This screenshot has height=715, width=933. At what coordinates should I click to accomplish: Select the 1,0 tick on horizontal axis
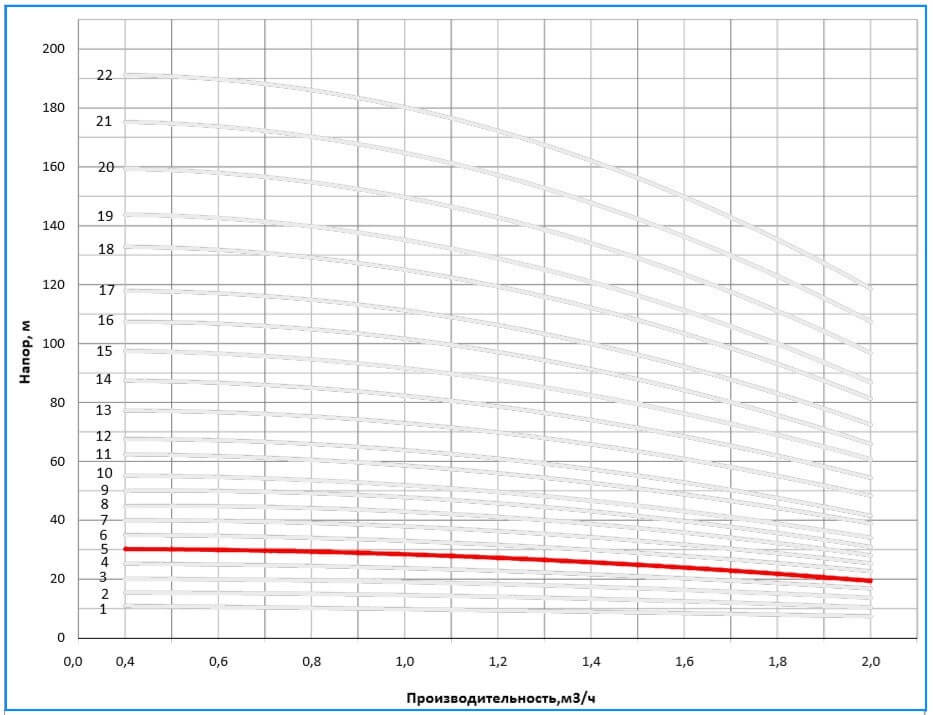click(x=405, y=661)
